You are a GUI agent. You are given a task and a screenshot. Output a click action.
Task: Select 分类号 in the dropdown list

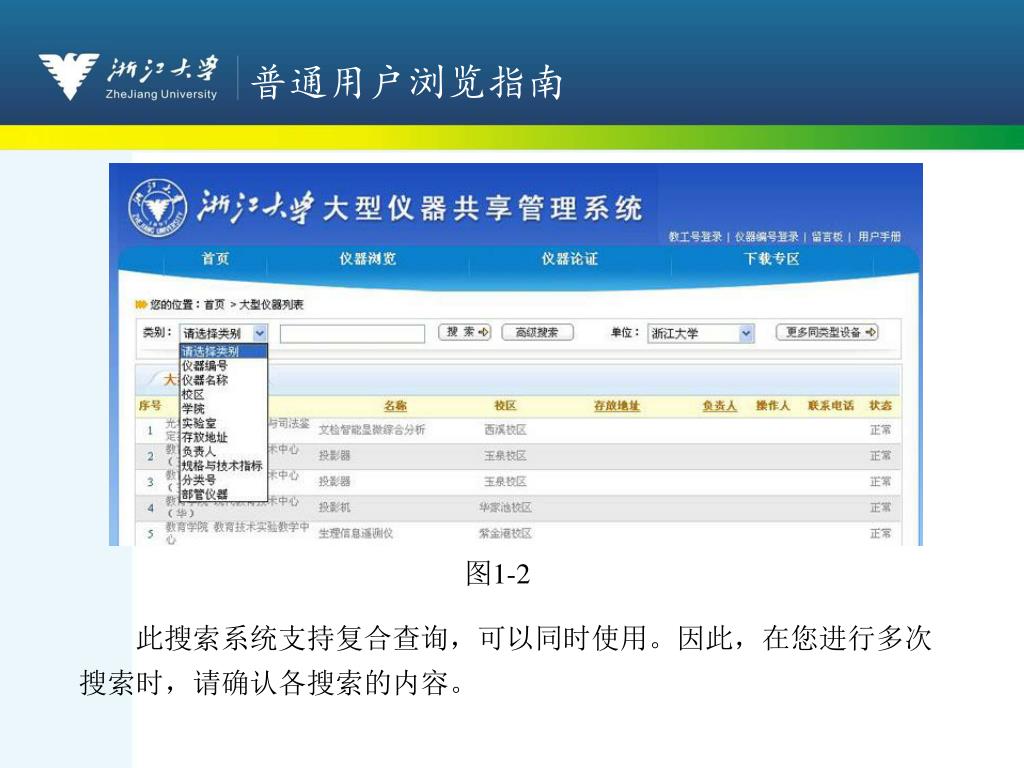coord(223,480)
